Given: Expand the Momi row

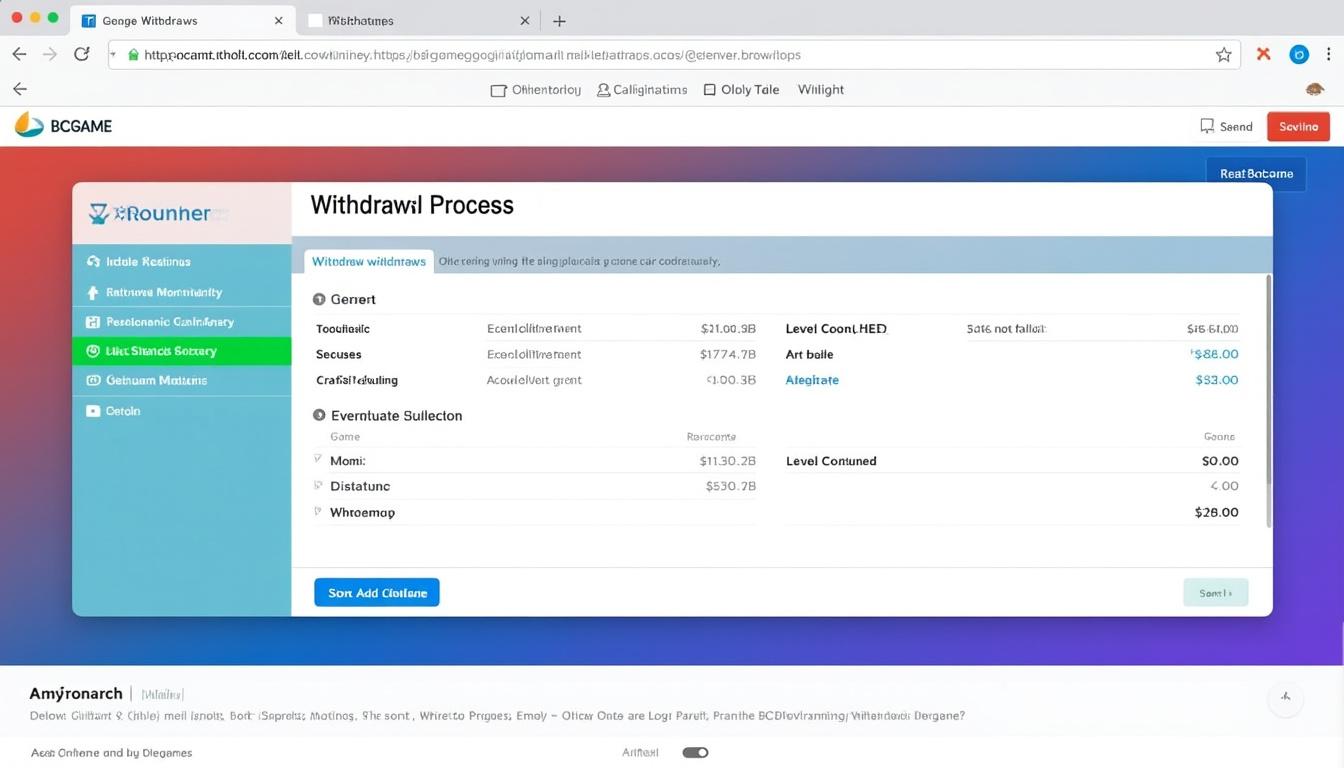Looking at the screenshot, I should coord(318,460).
